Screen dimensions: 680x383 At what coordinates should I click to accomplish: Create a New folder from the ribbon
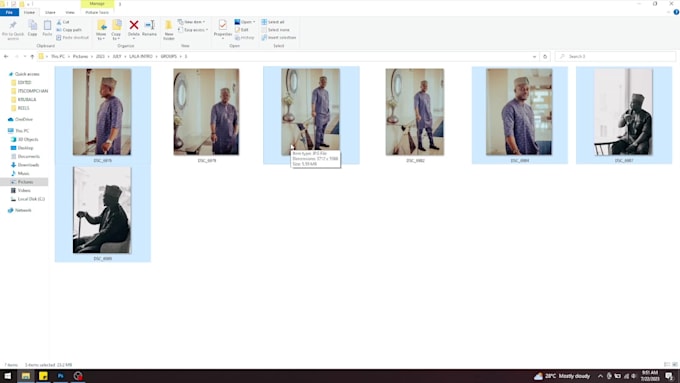pyautogui.click(x=169, y=30)
